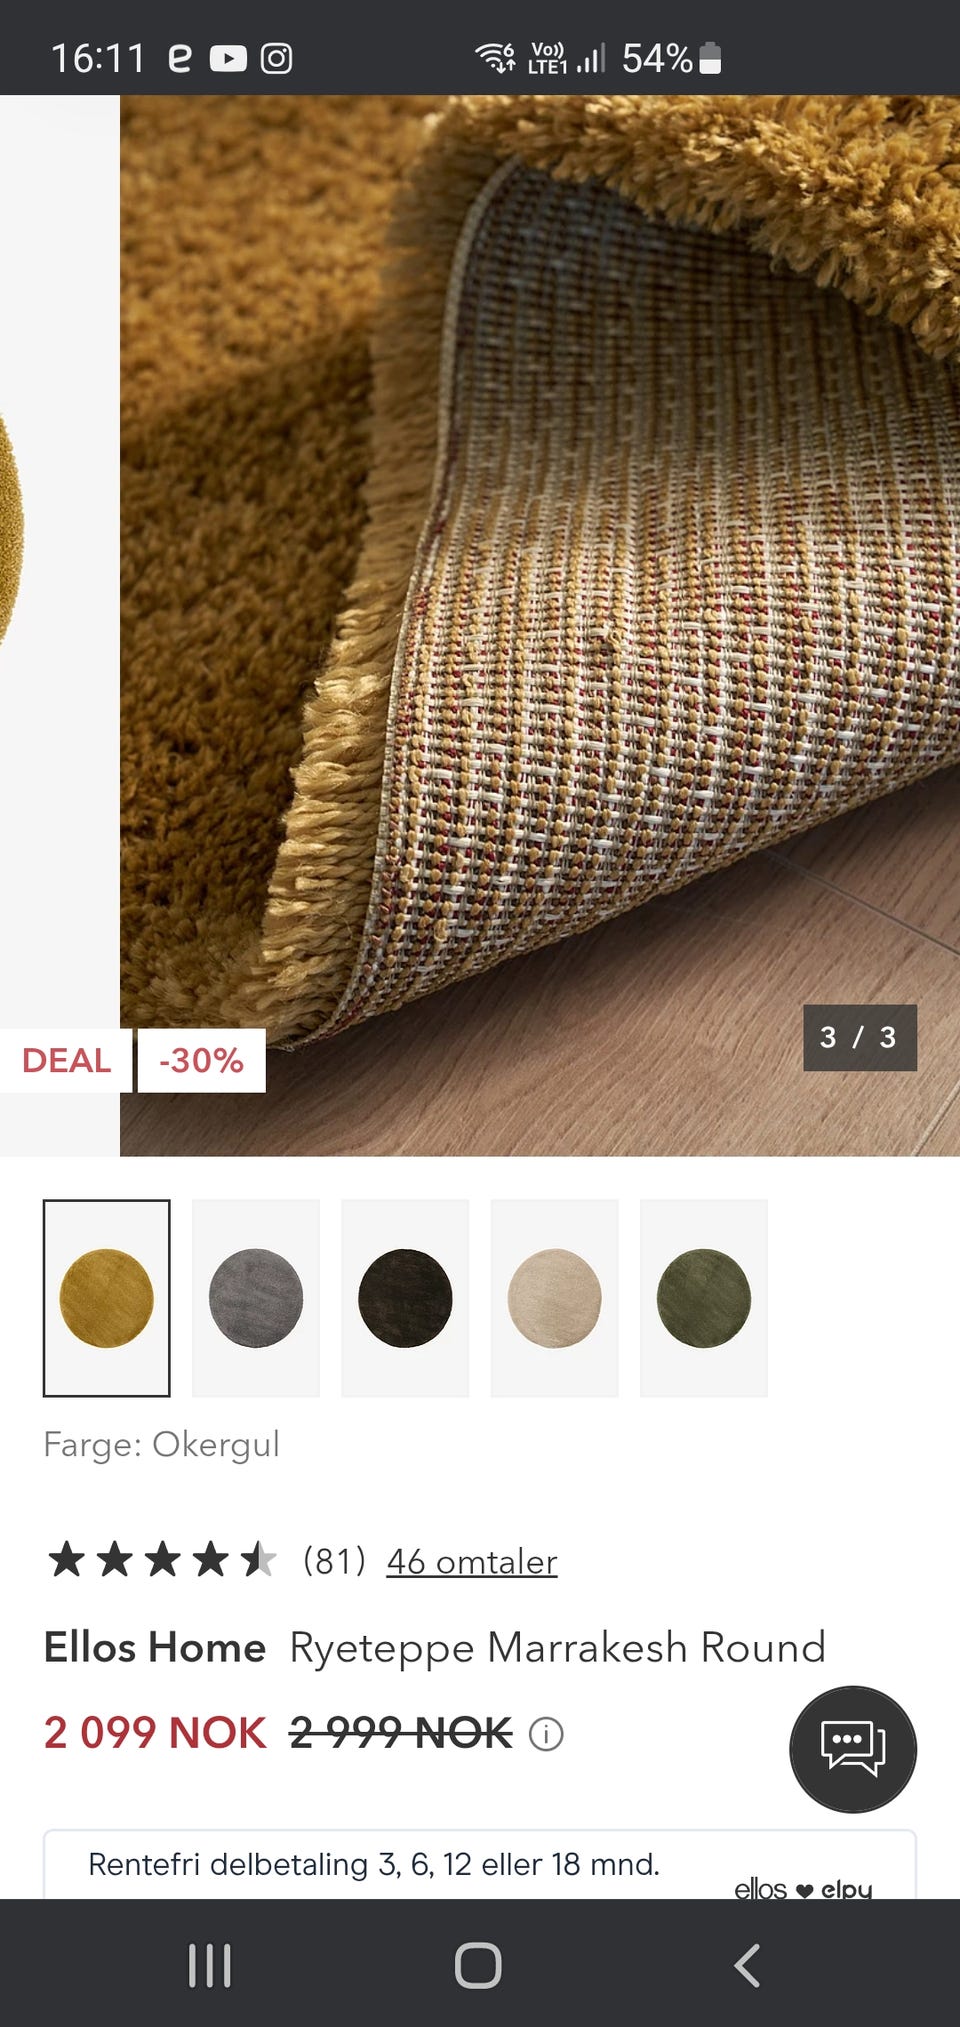Tap the battery indicator icon
The width and height of the screenshot is (960, 2027).
710,58
